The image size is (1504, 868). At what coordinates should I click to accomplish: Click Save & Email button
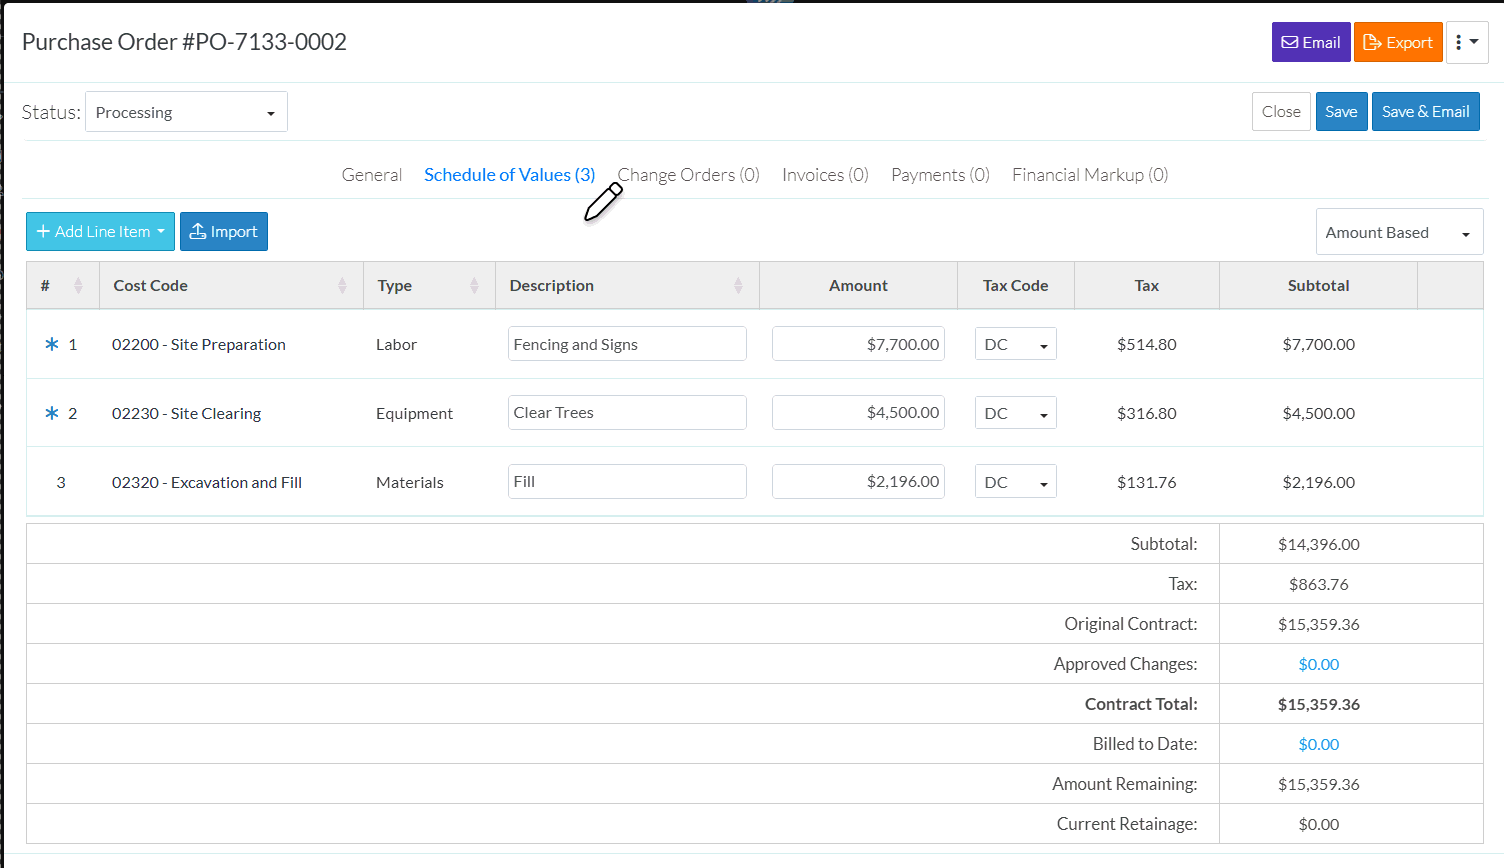pos(1425,111)
